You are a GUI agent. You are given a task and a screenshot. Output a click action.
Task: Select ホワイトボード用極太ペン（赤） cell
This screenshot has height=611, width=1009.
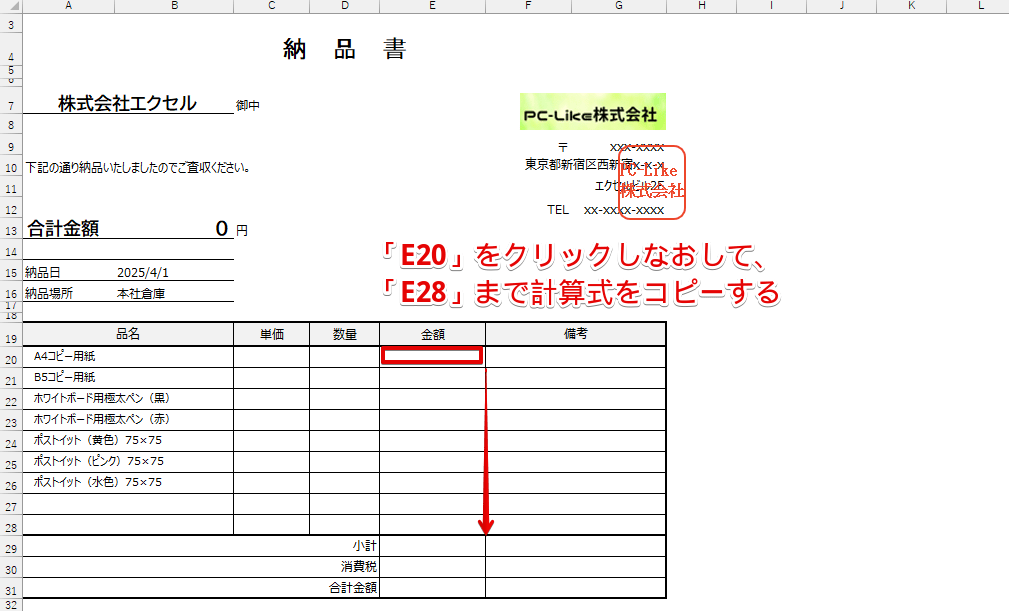point(128,419)
